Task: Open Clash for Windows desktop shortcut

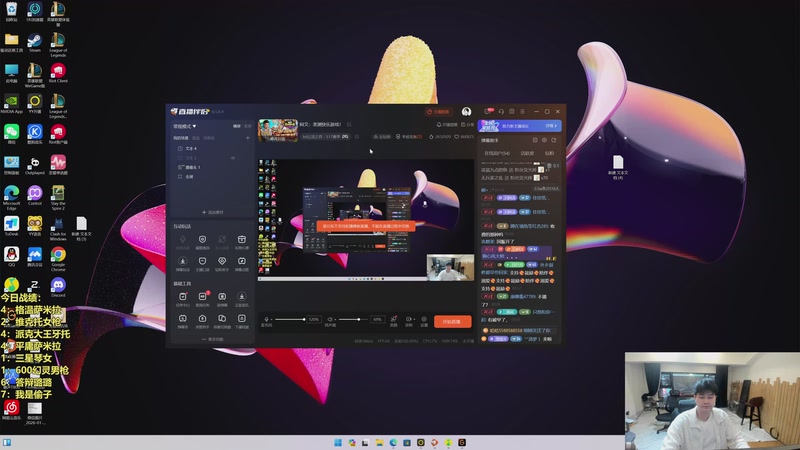Action: (x=58, y=229)
